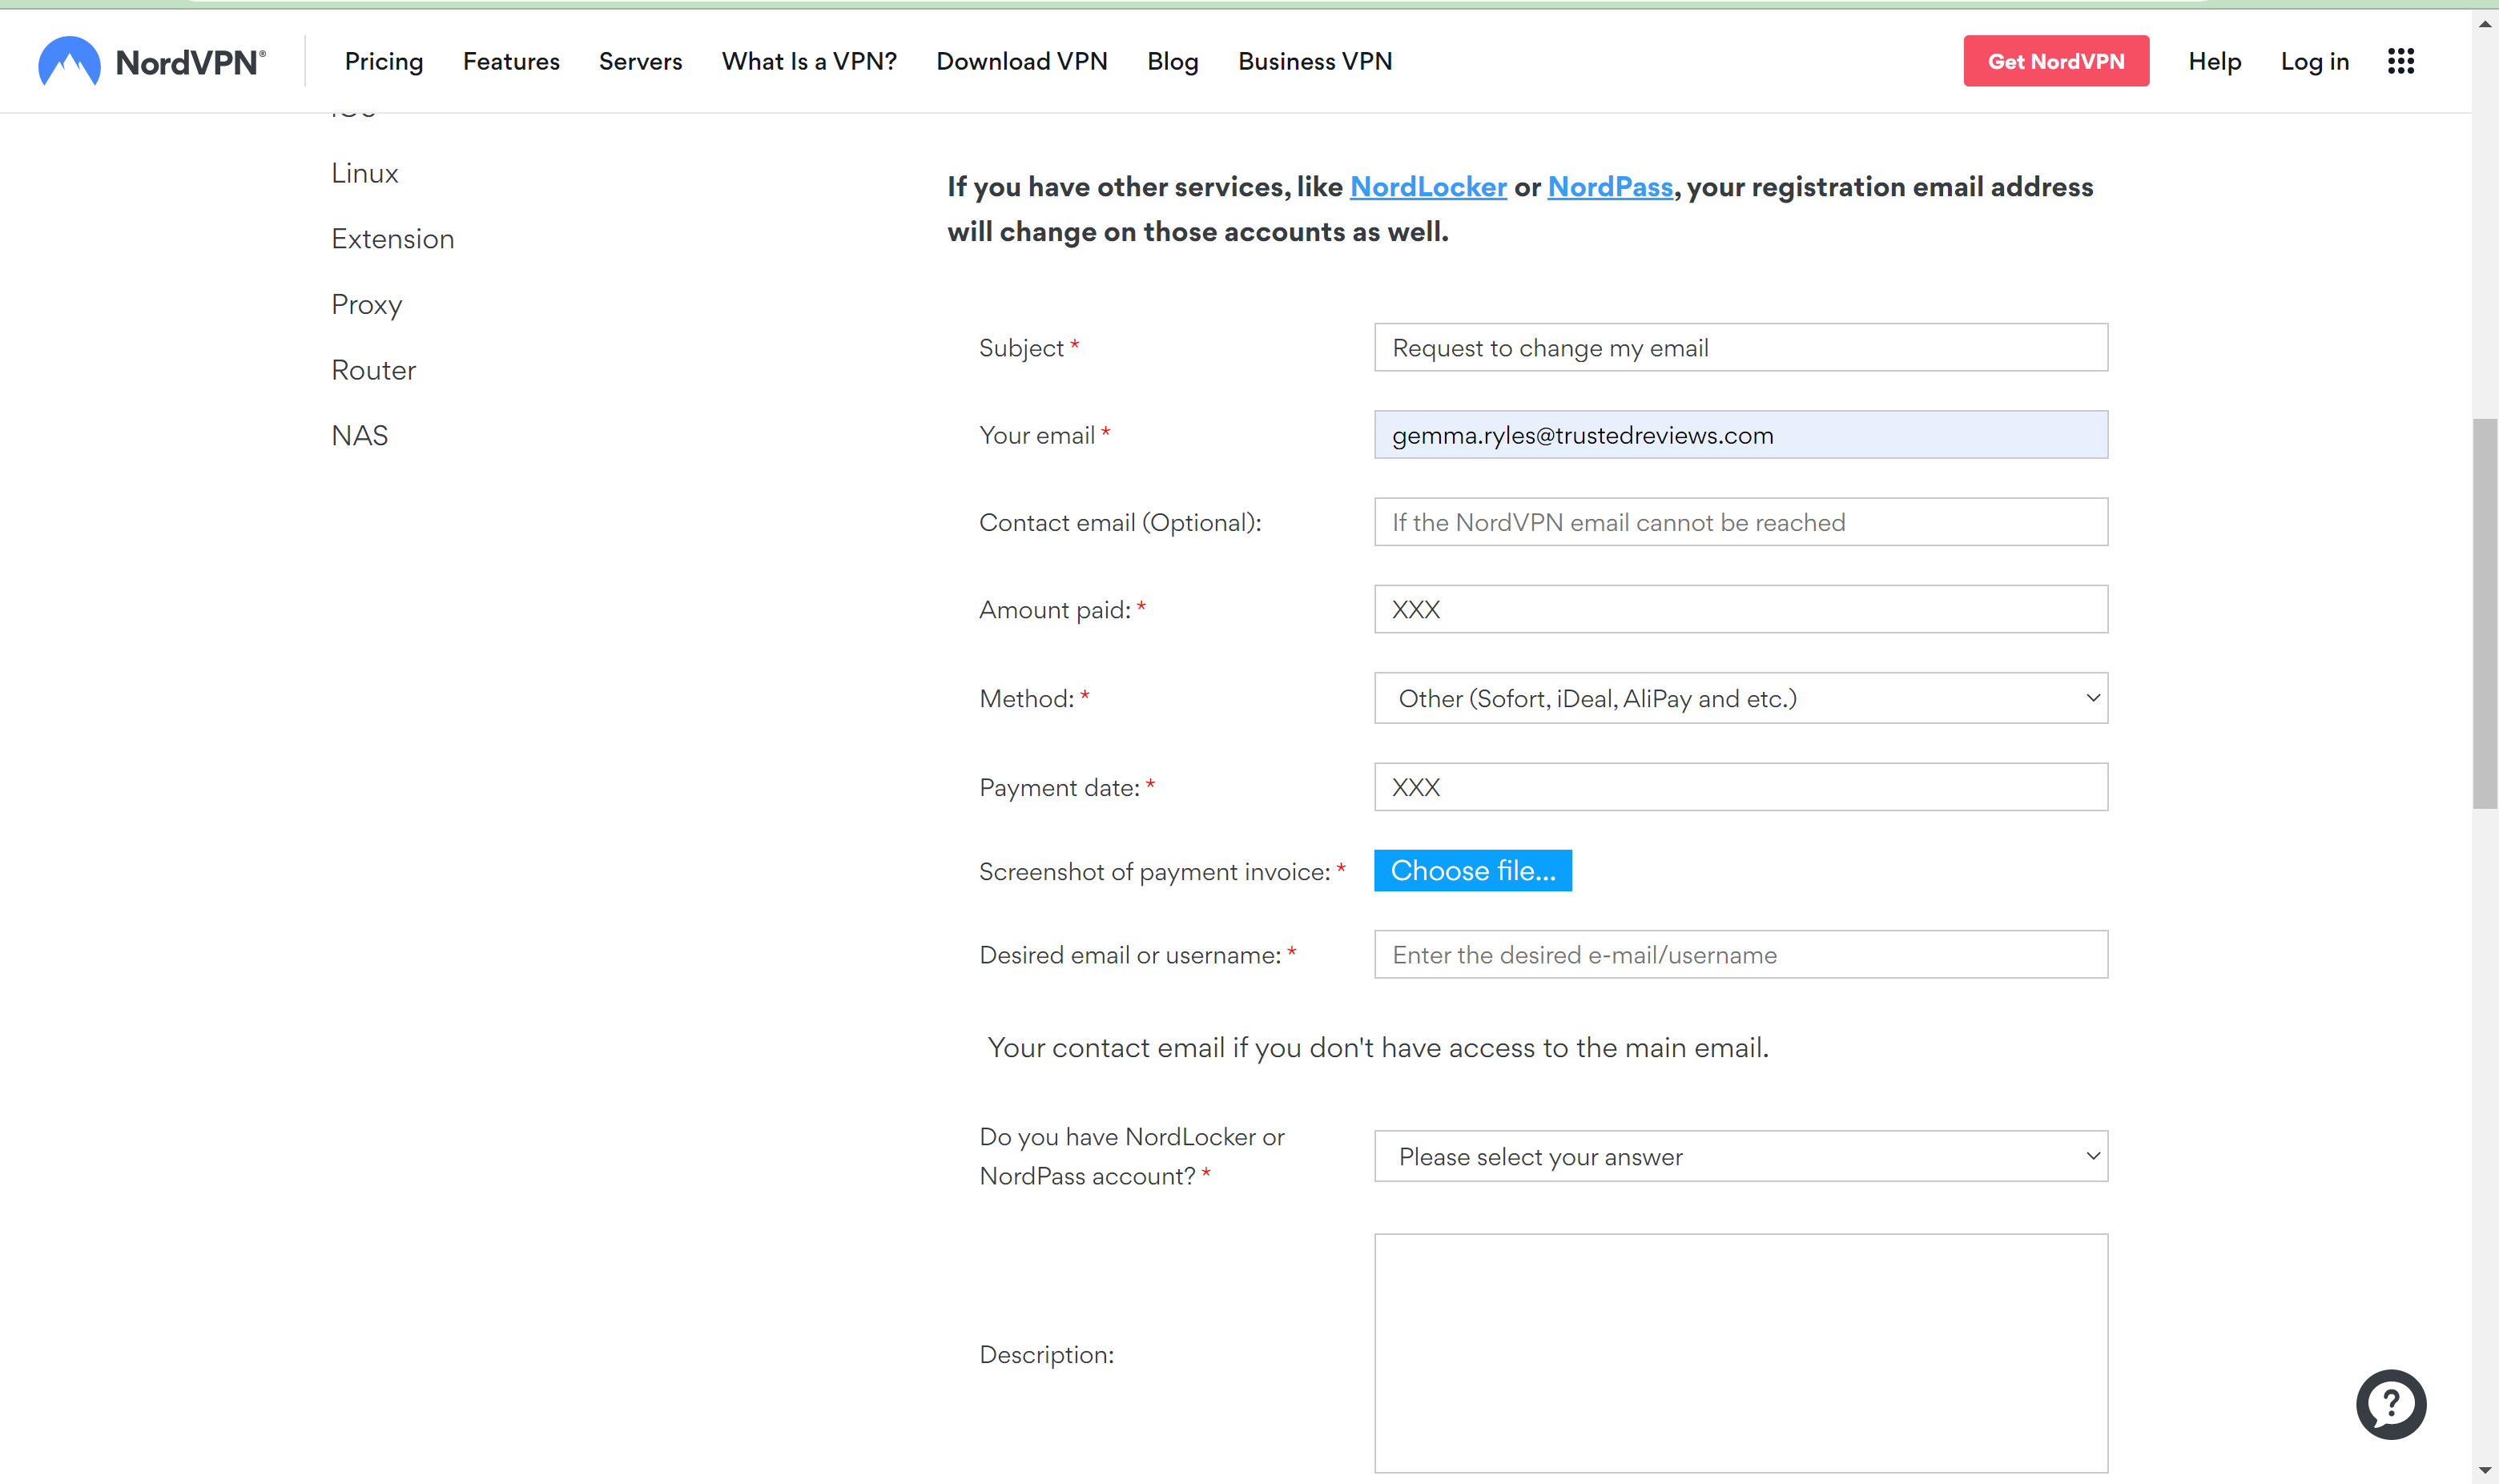This screenshot has width=2499, height=1484.
Task: Click the Choose file... button
Action: point(1473,871)
